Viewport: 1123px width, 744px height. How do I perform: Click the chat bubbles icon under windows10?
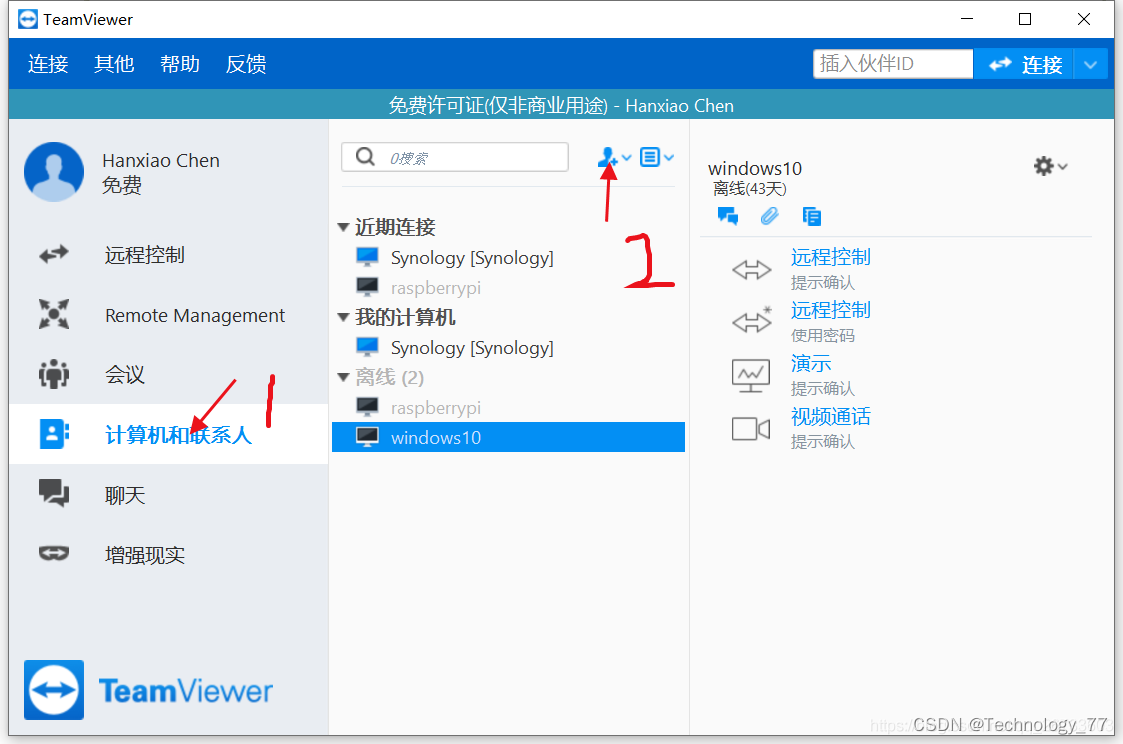728,216
